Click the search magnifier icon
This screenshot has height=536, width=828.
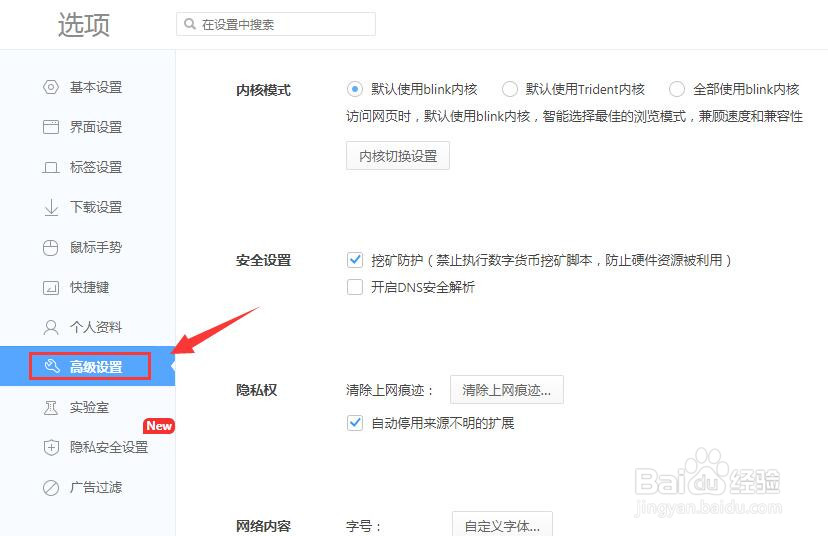point(190,24)
